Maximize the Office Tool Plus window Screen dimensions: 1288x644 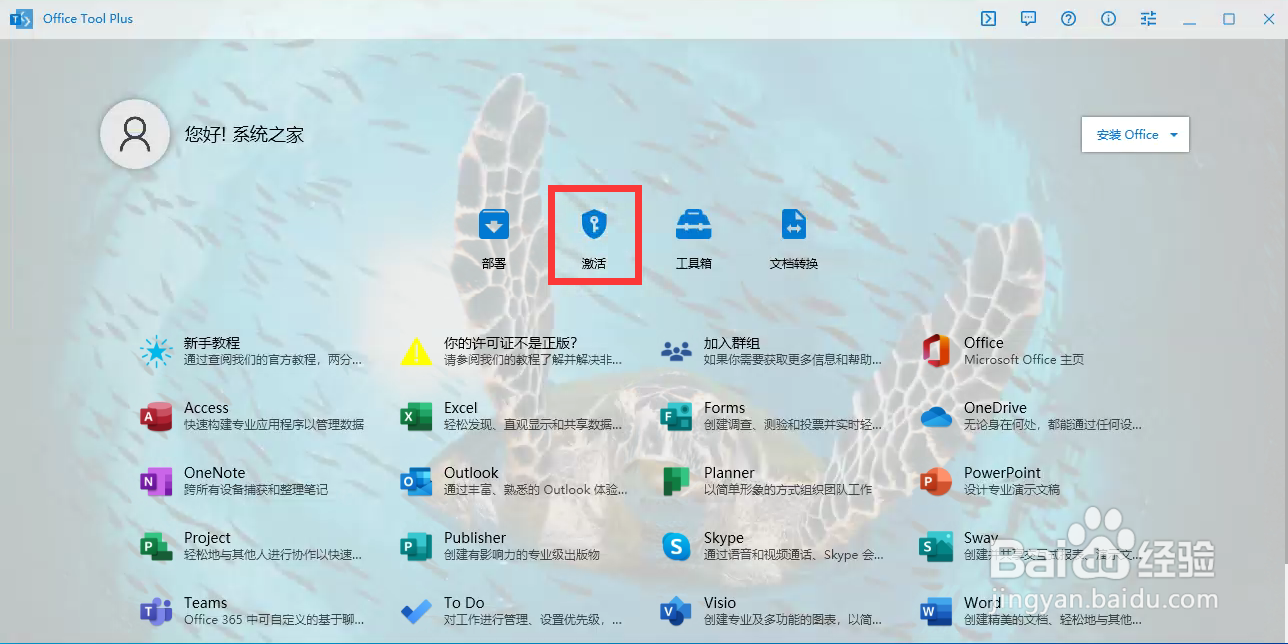pyautogui.click(x=1229, y=19)
